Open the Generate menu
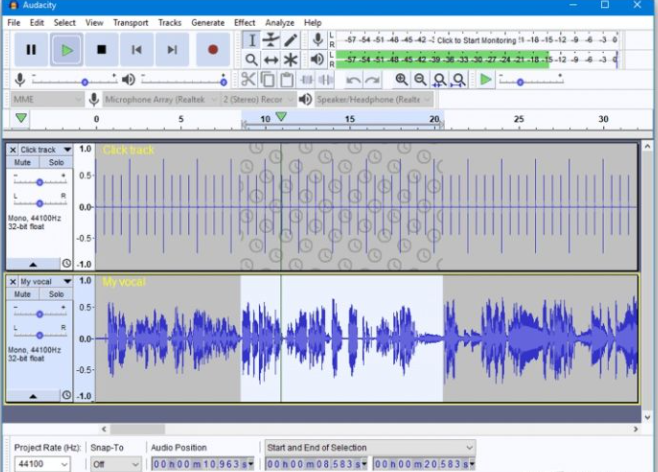The image size is (658, 472). (208, 23)
